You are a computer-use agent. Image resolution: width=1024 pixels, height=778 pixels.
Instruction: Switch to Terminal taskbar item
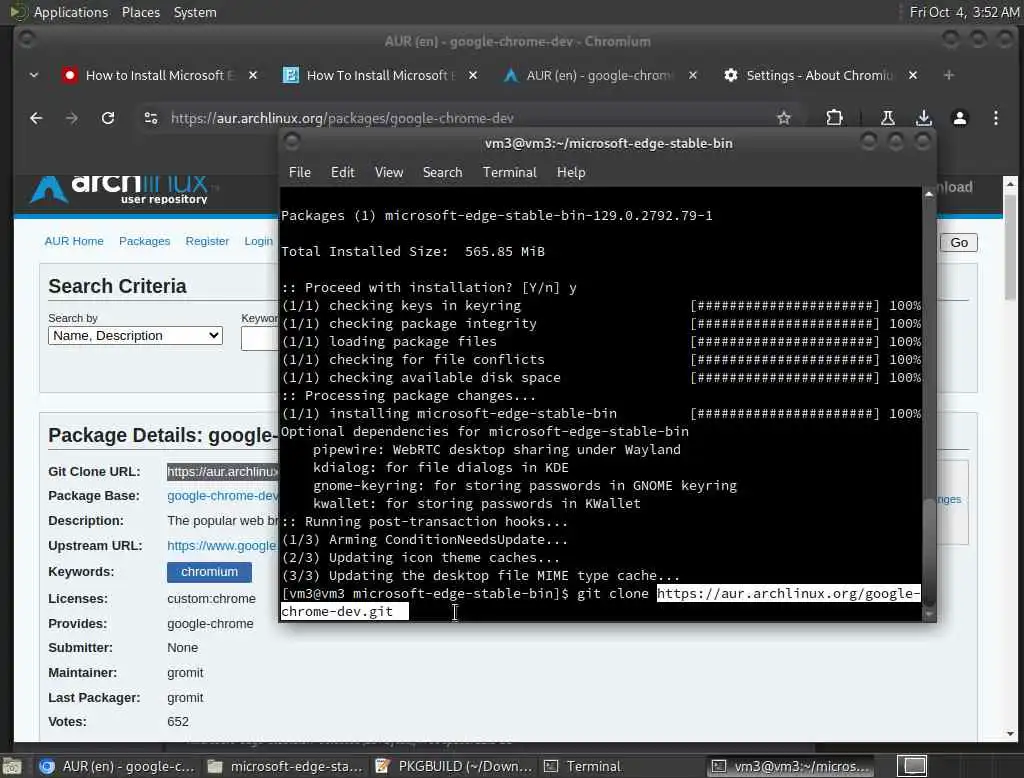coord(621,766)
